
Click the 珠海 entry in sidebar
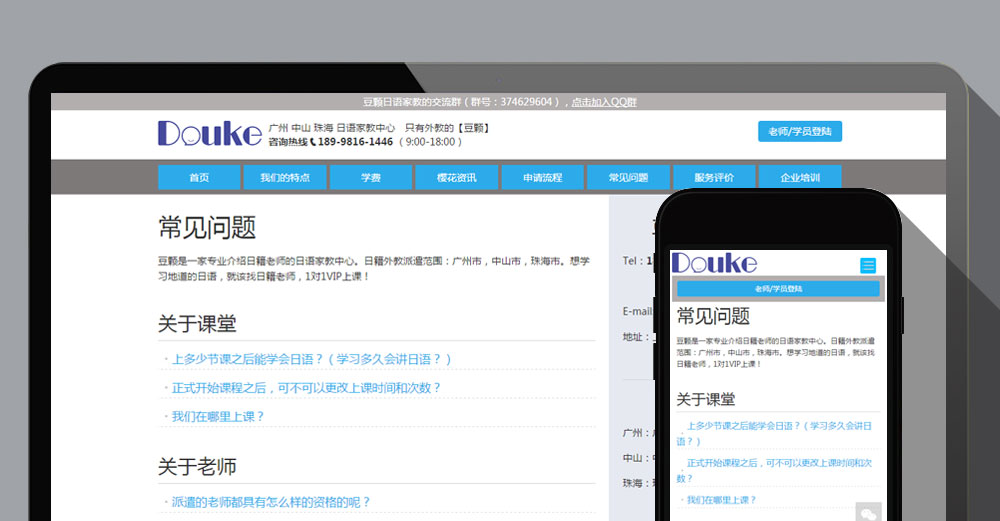[x=636, y=483]
